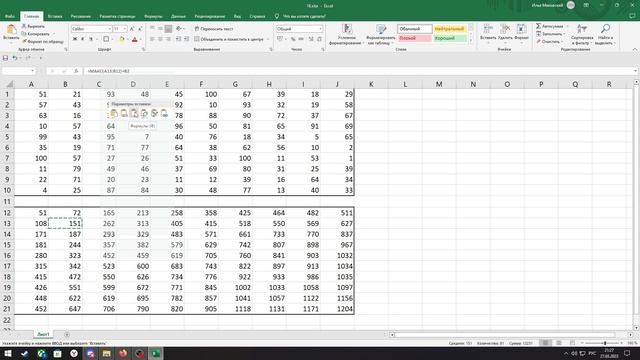Toggle Wrap Text (Переносить текст)

coord(214,29)
